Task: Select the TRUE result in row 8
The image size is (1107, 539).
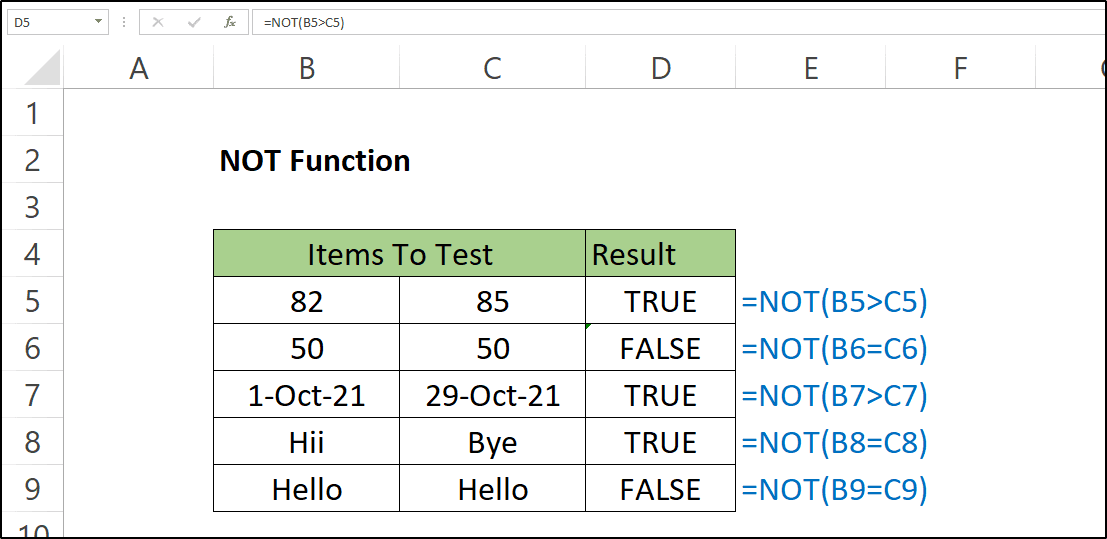Action: point(660,442)
